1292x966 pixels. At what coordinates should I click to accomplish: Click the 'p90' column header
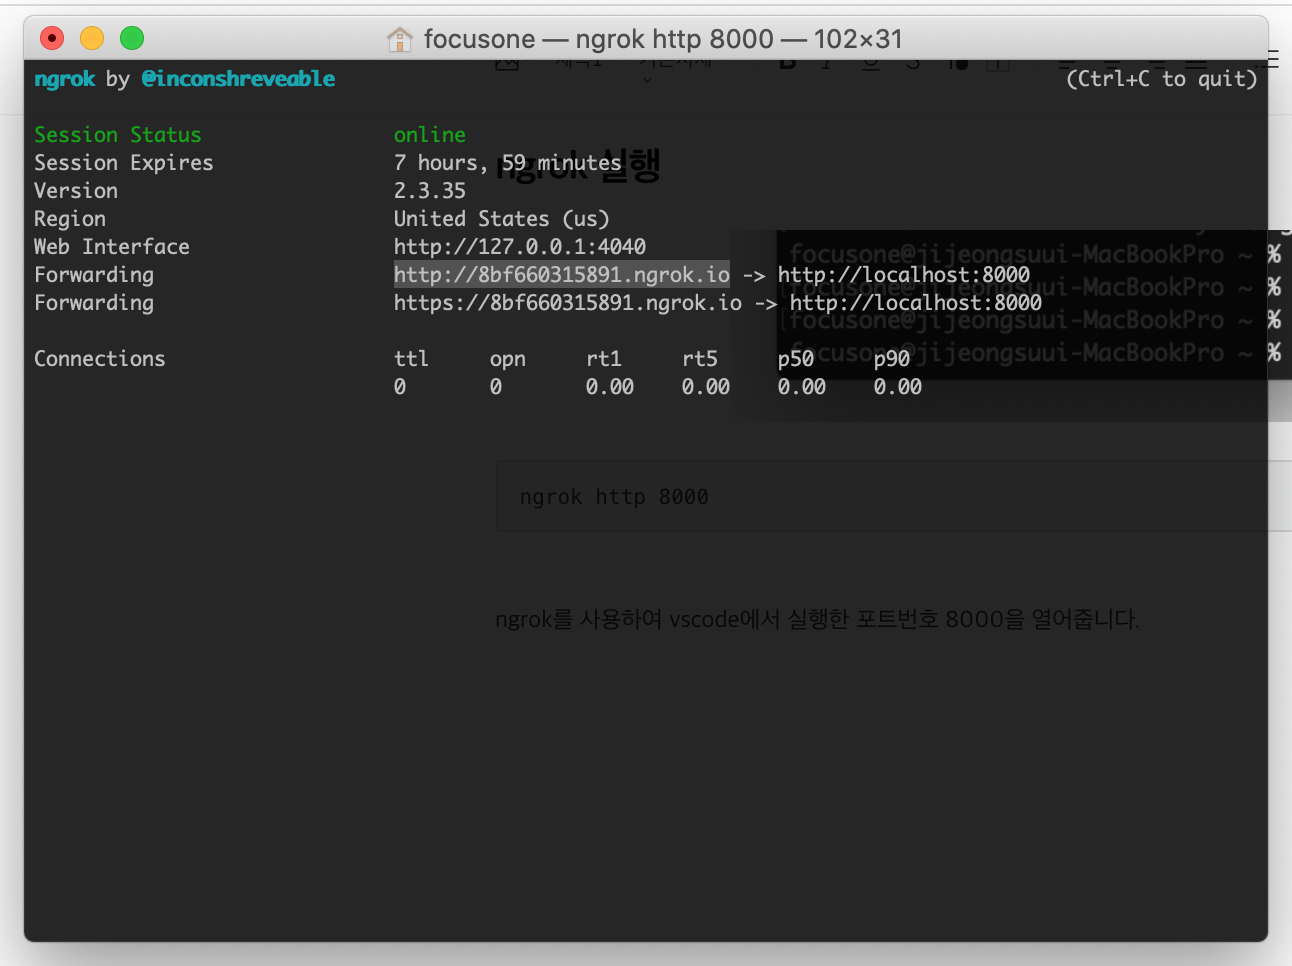892,359
